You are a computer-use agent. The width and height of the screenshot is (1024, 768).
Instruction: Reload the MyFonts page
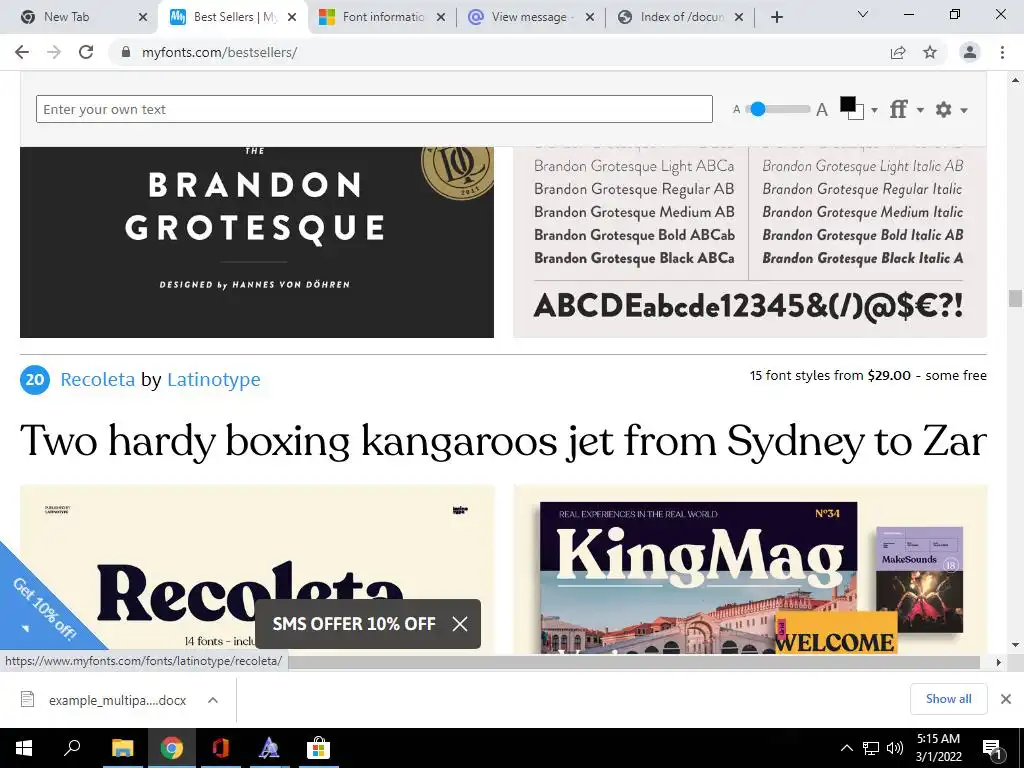[x=86, y=52]
